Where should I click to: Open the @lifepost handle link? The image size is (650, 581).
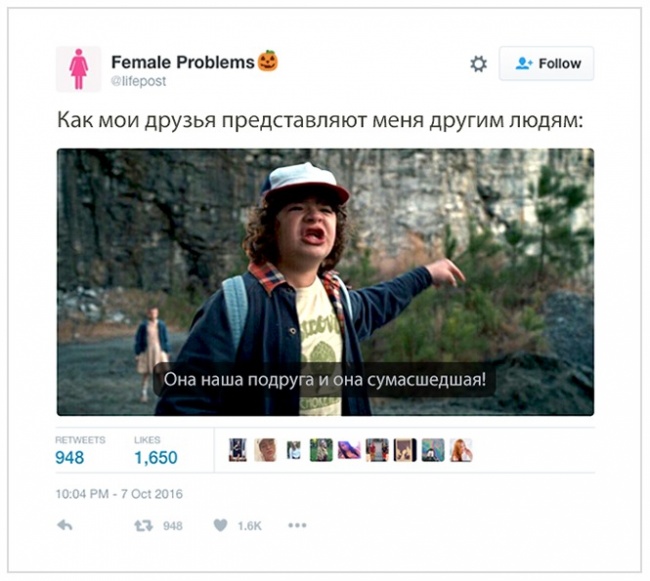(138, 81)
